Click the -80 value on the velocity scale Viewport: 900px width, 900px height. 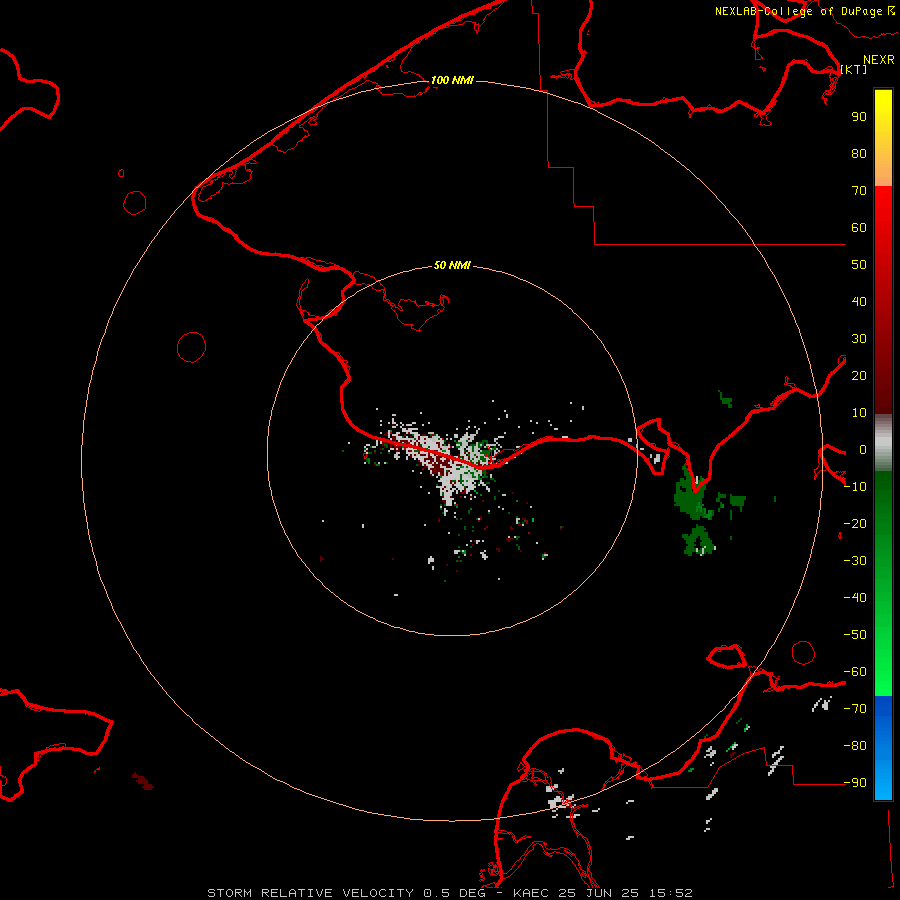tap(855, 746)
